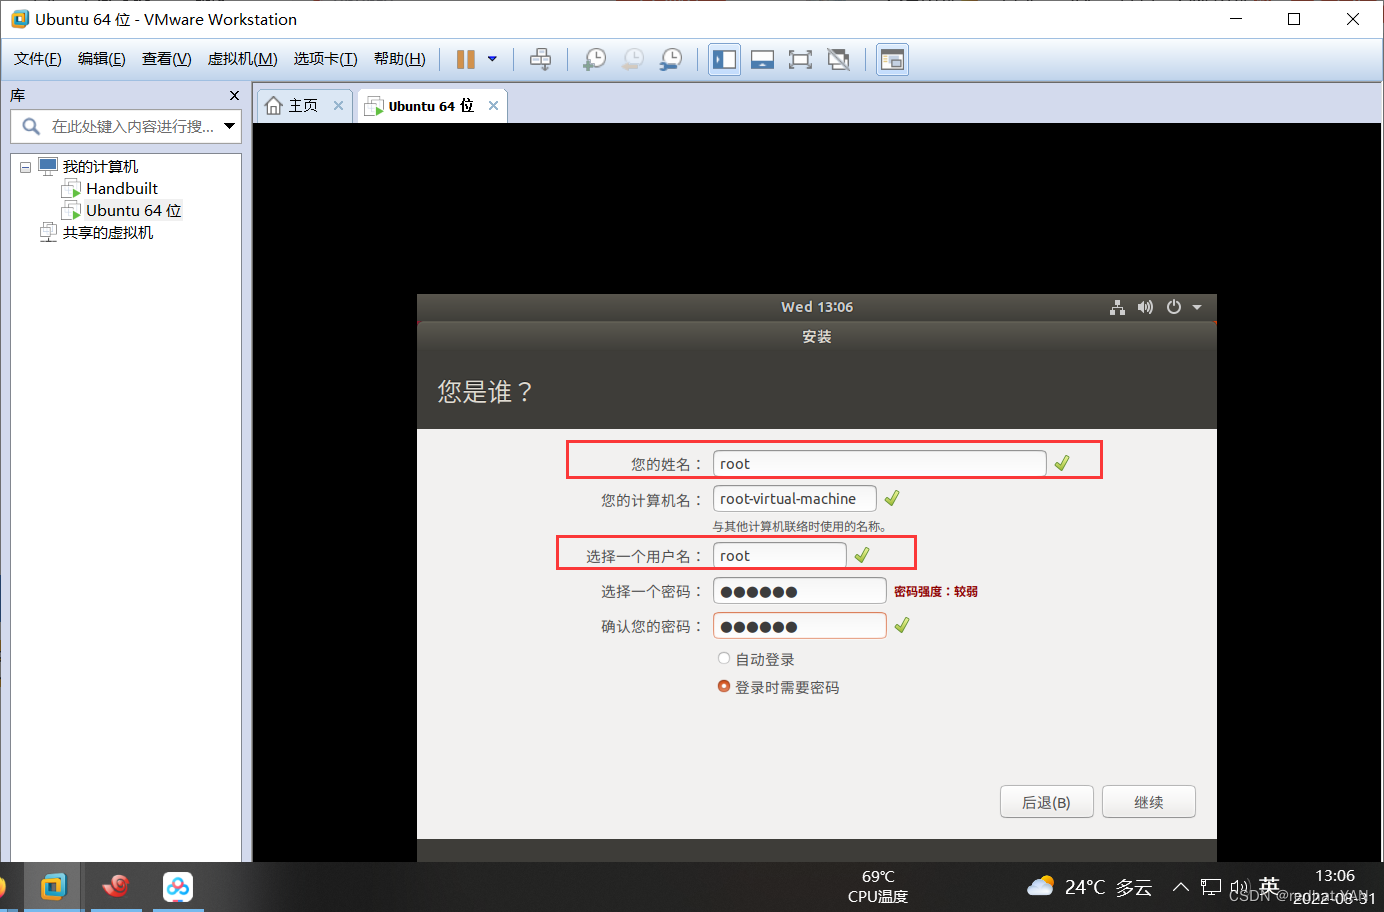Click the pause virtual machine icon
Viewport: 1384px width, 912px height.
tap(465, 59)
